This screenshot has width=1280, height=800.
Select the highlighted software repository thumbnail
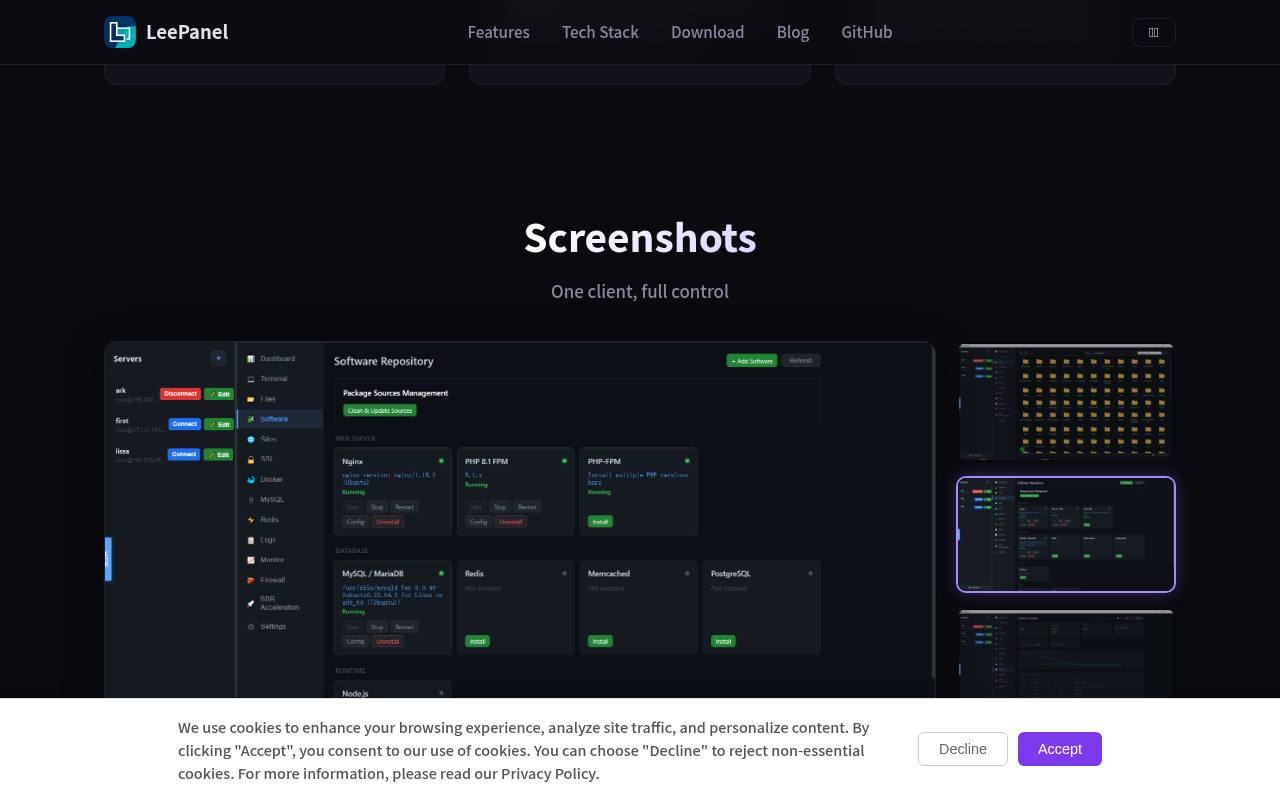click(x=1066, y=535)
